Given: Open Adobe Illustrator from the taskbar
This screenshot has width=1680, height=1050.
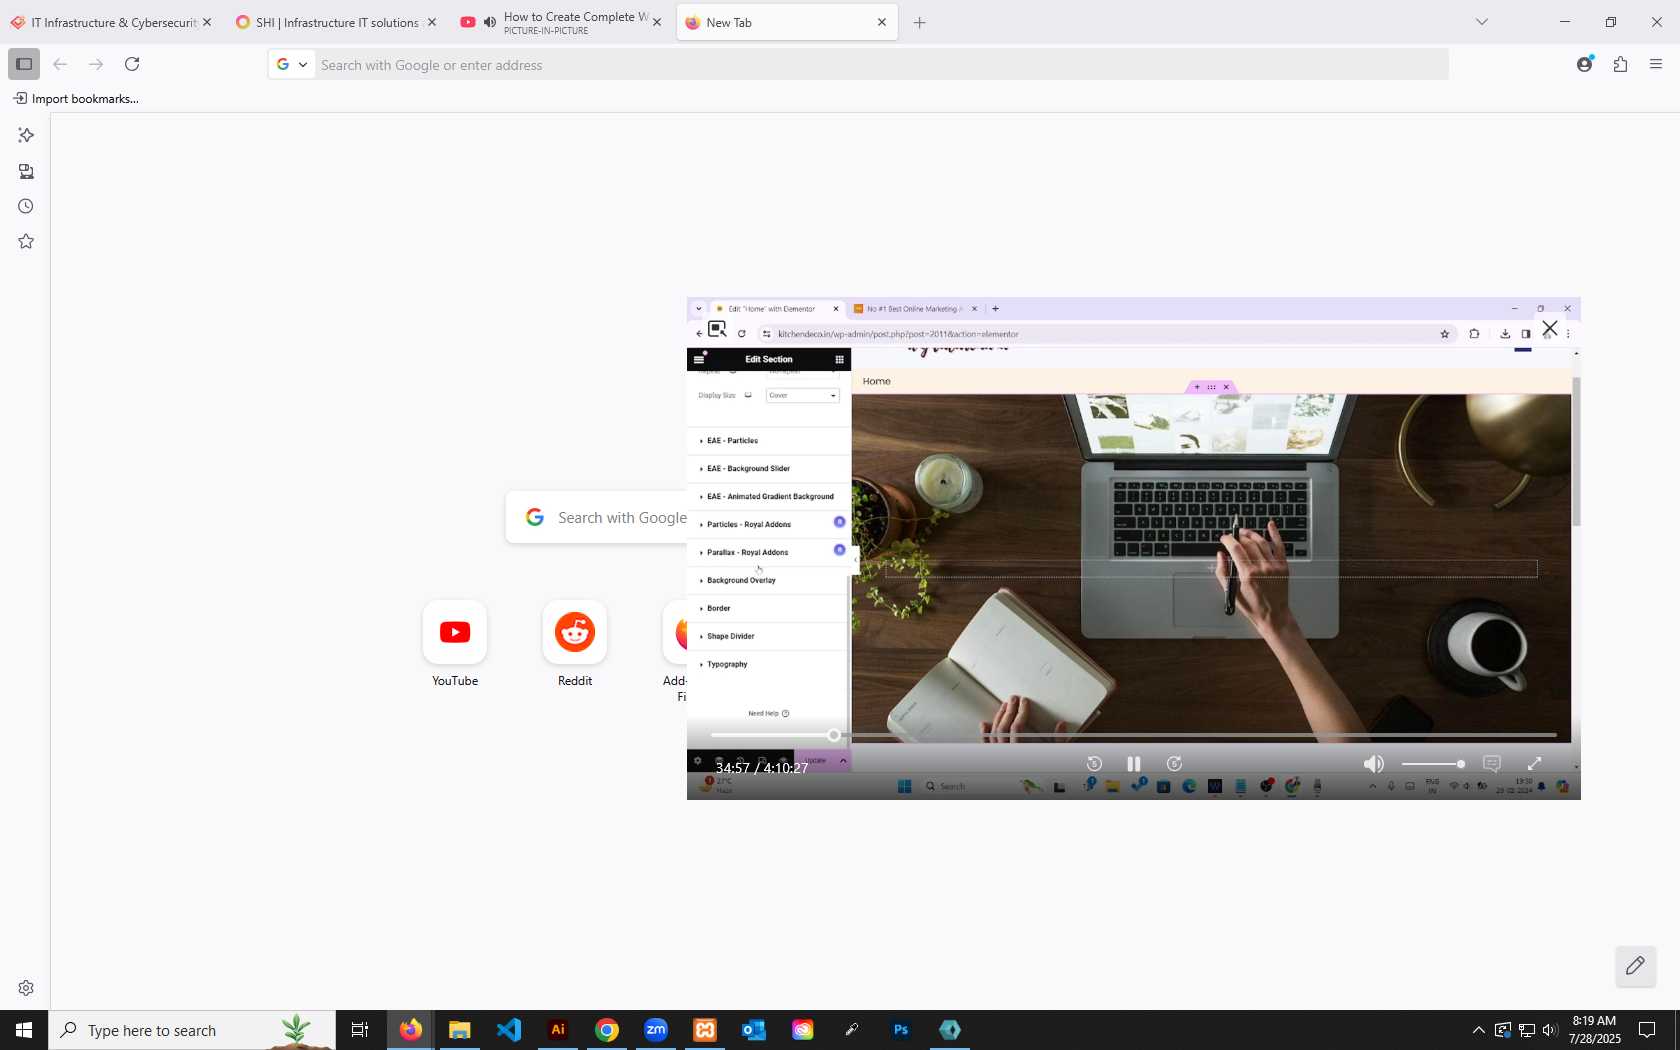Looking at the screenshot, I should click(x=558, y=1030).
